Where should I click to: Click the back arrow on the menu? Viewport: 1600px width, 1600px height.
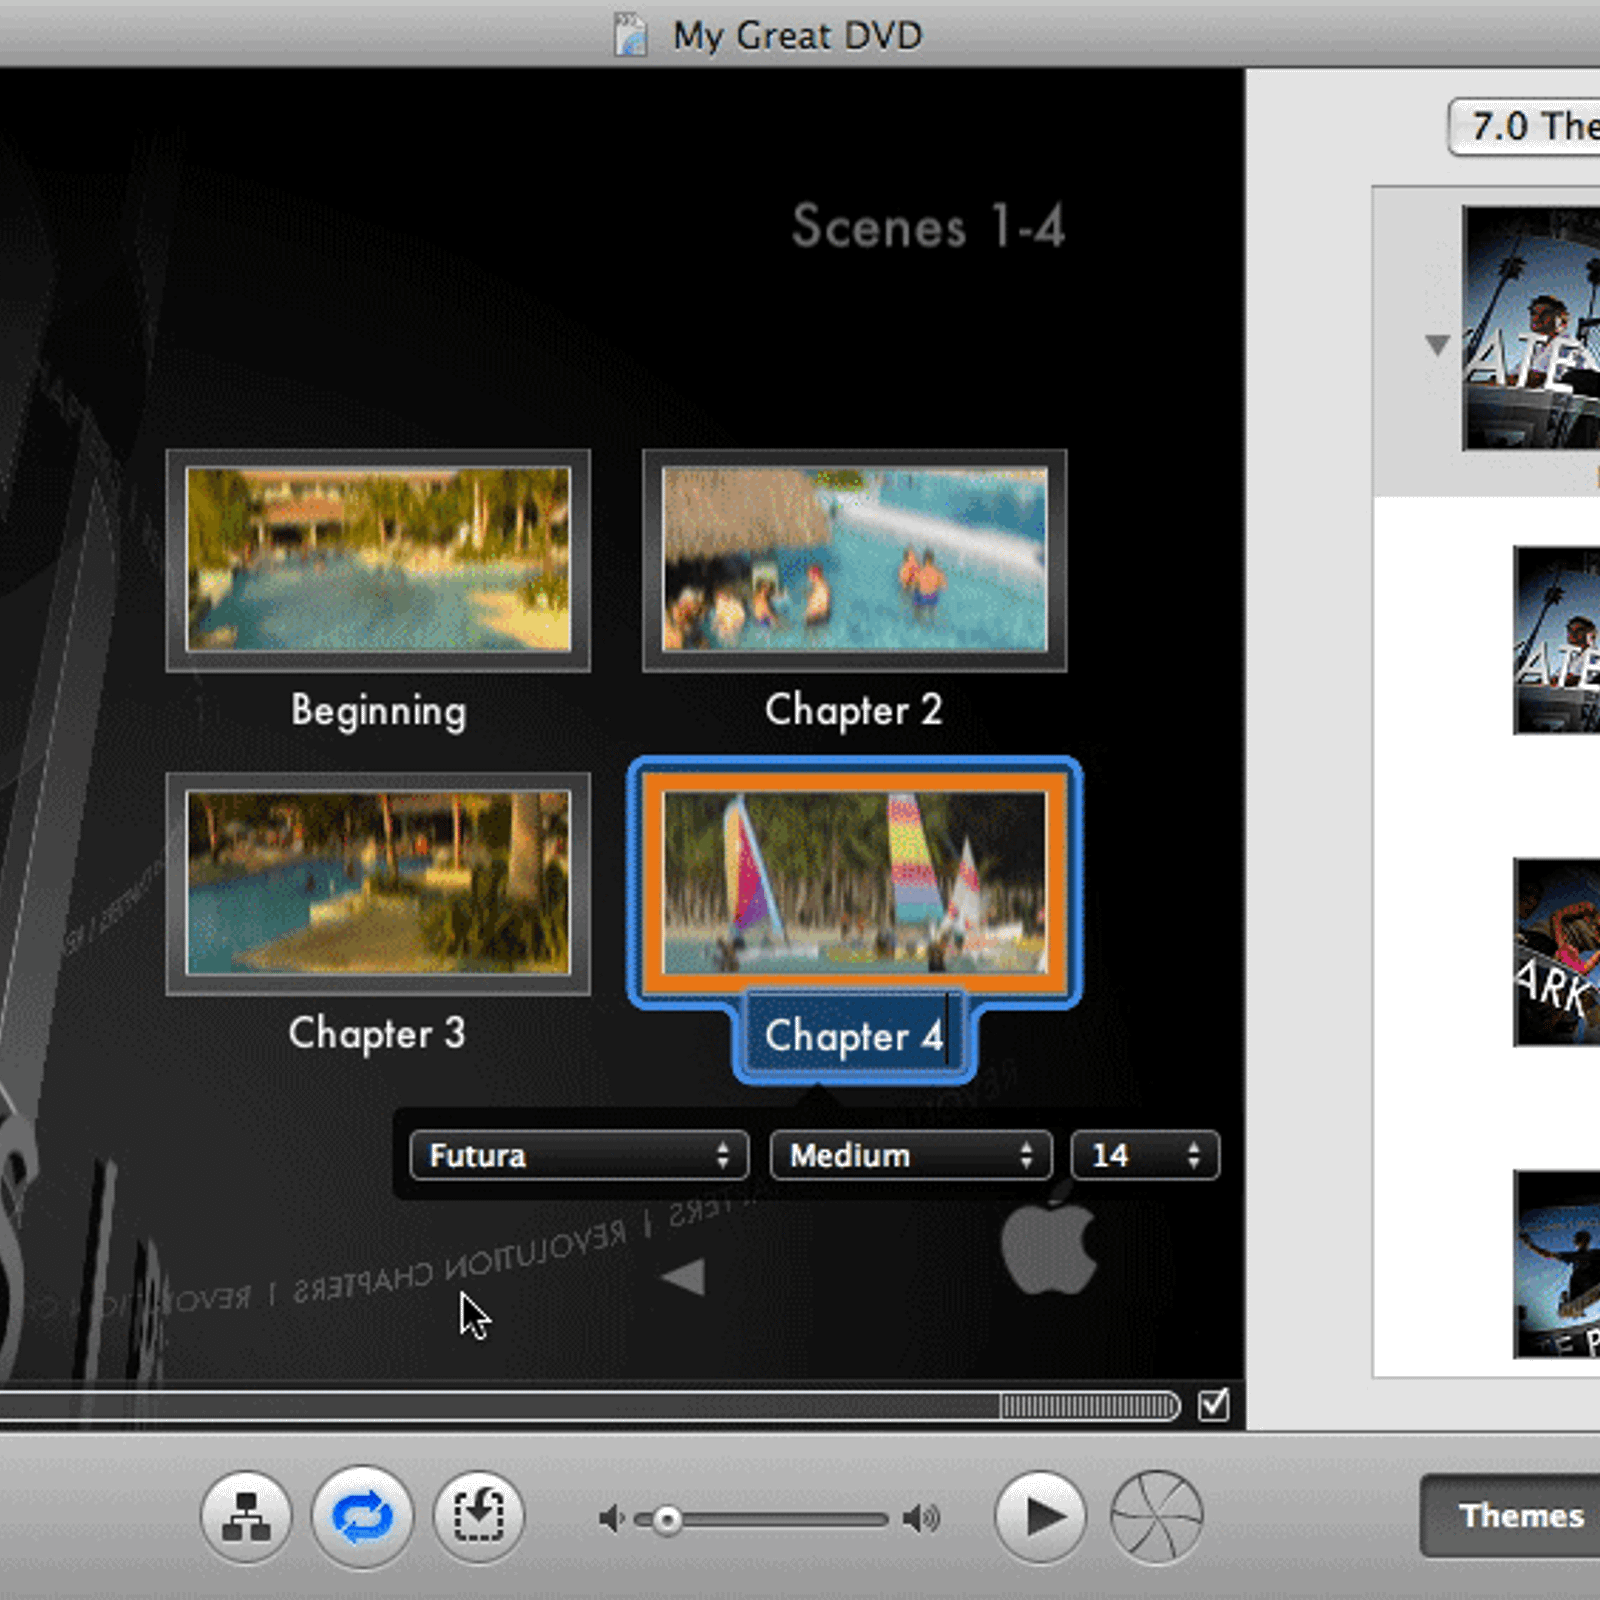click(684, 1277)
